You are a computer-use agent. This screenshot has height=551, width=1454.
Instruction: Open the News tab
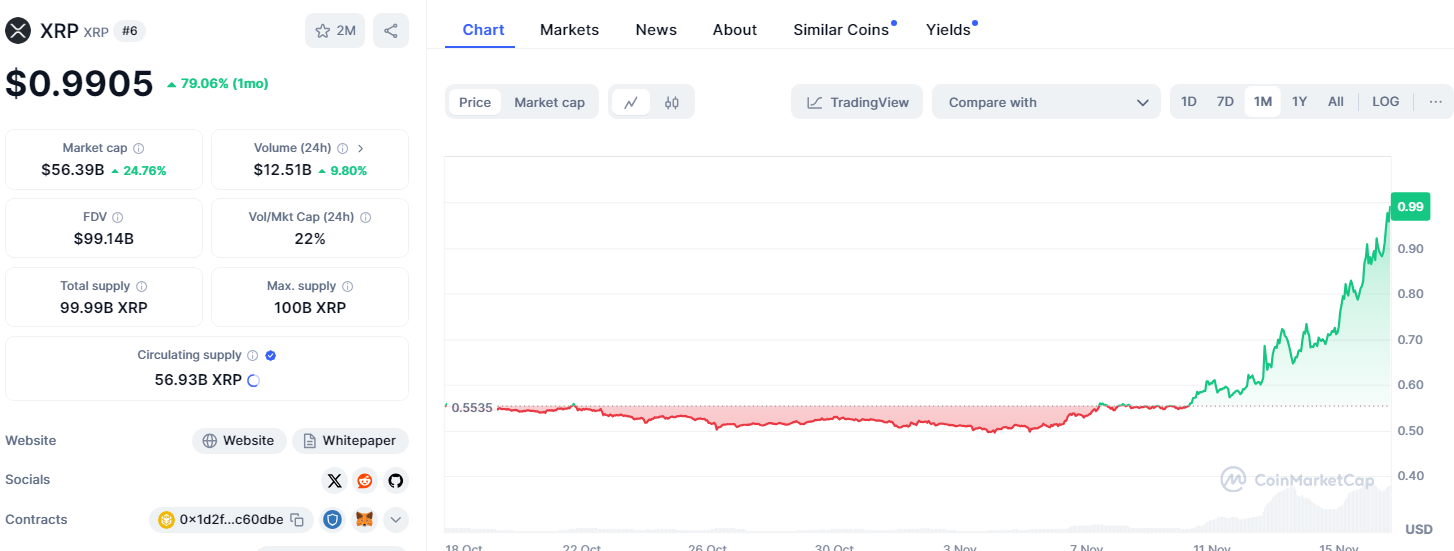point(656,30)
